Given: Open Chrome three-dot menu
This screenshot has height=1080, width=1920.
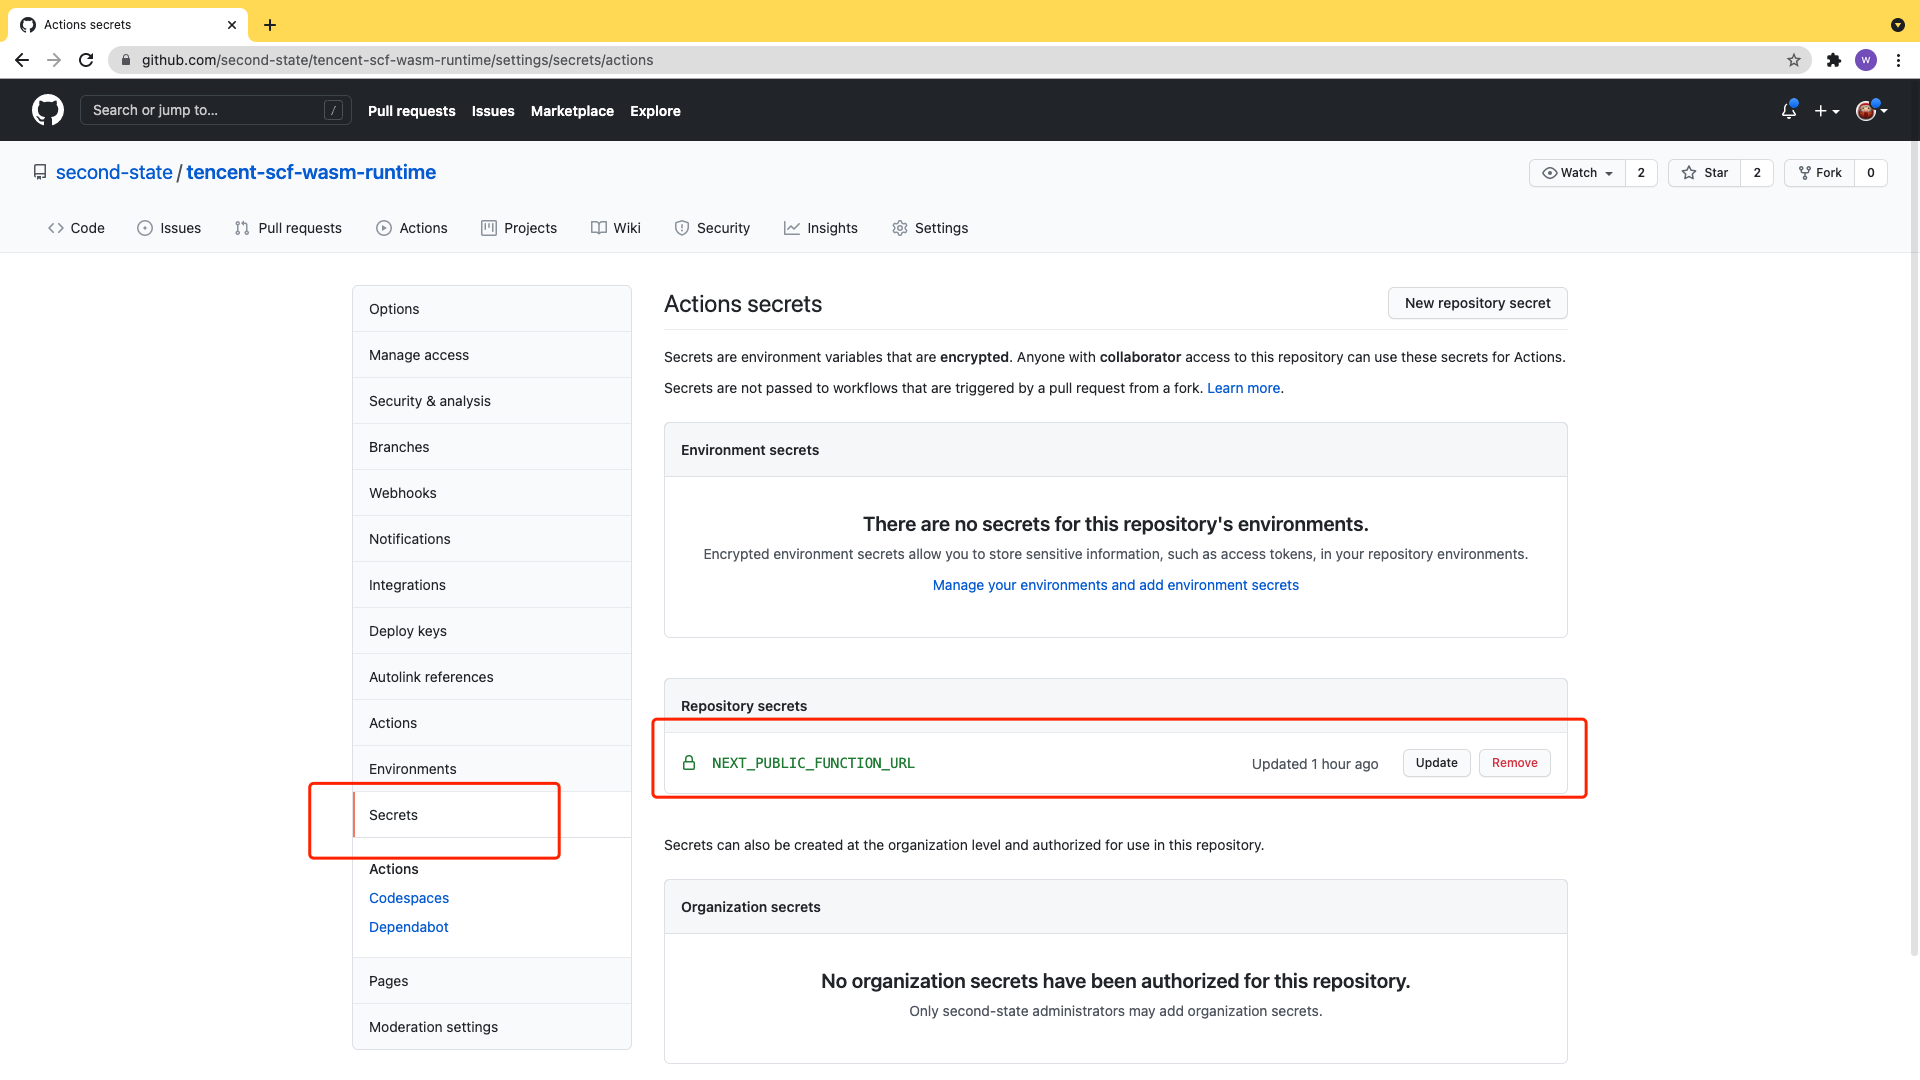Looking at the screenshot, I should pyautogui.click(x=1898, y=60).
